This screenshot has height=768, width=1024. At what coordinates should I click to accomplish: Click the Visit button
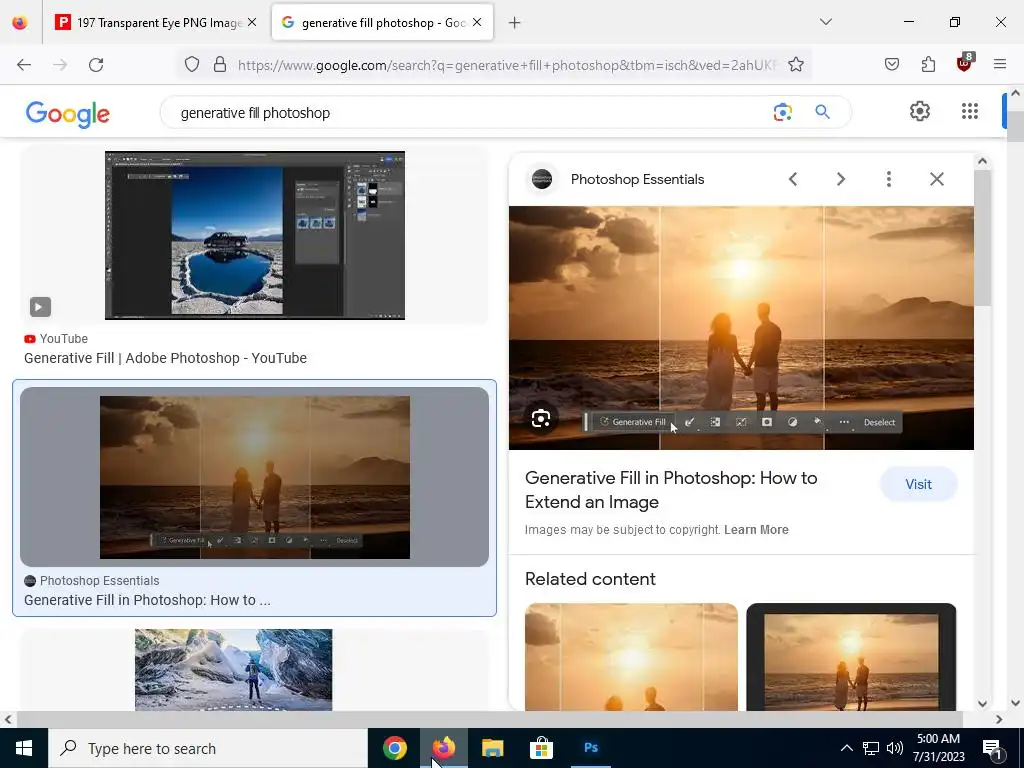tap(918, 485)
